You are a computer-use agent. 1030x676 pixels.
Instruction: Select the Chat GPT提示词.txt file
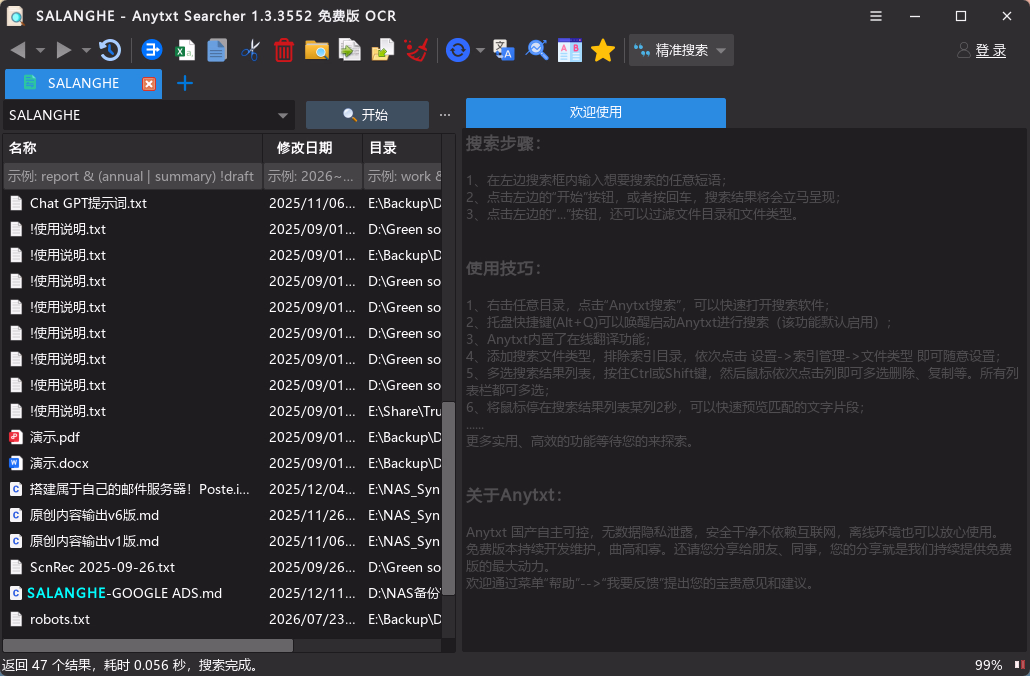pos(223,203)
